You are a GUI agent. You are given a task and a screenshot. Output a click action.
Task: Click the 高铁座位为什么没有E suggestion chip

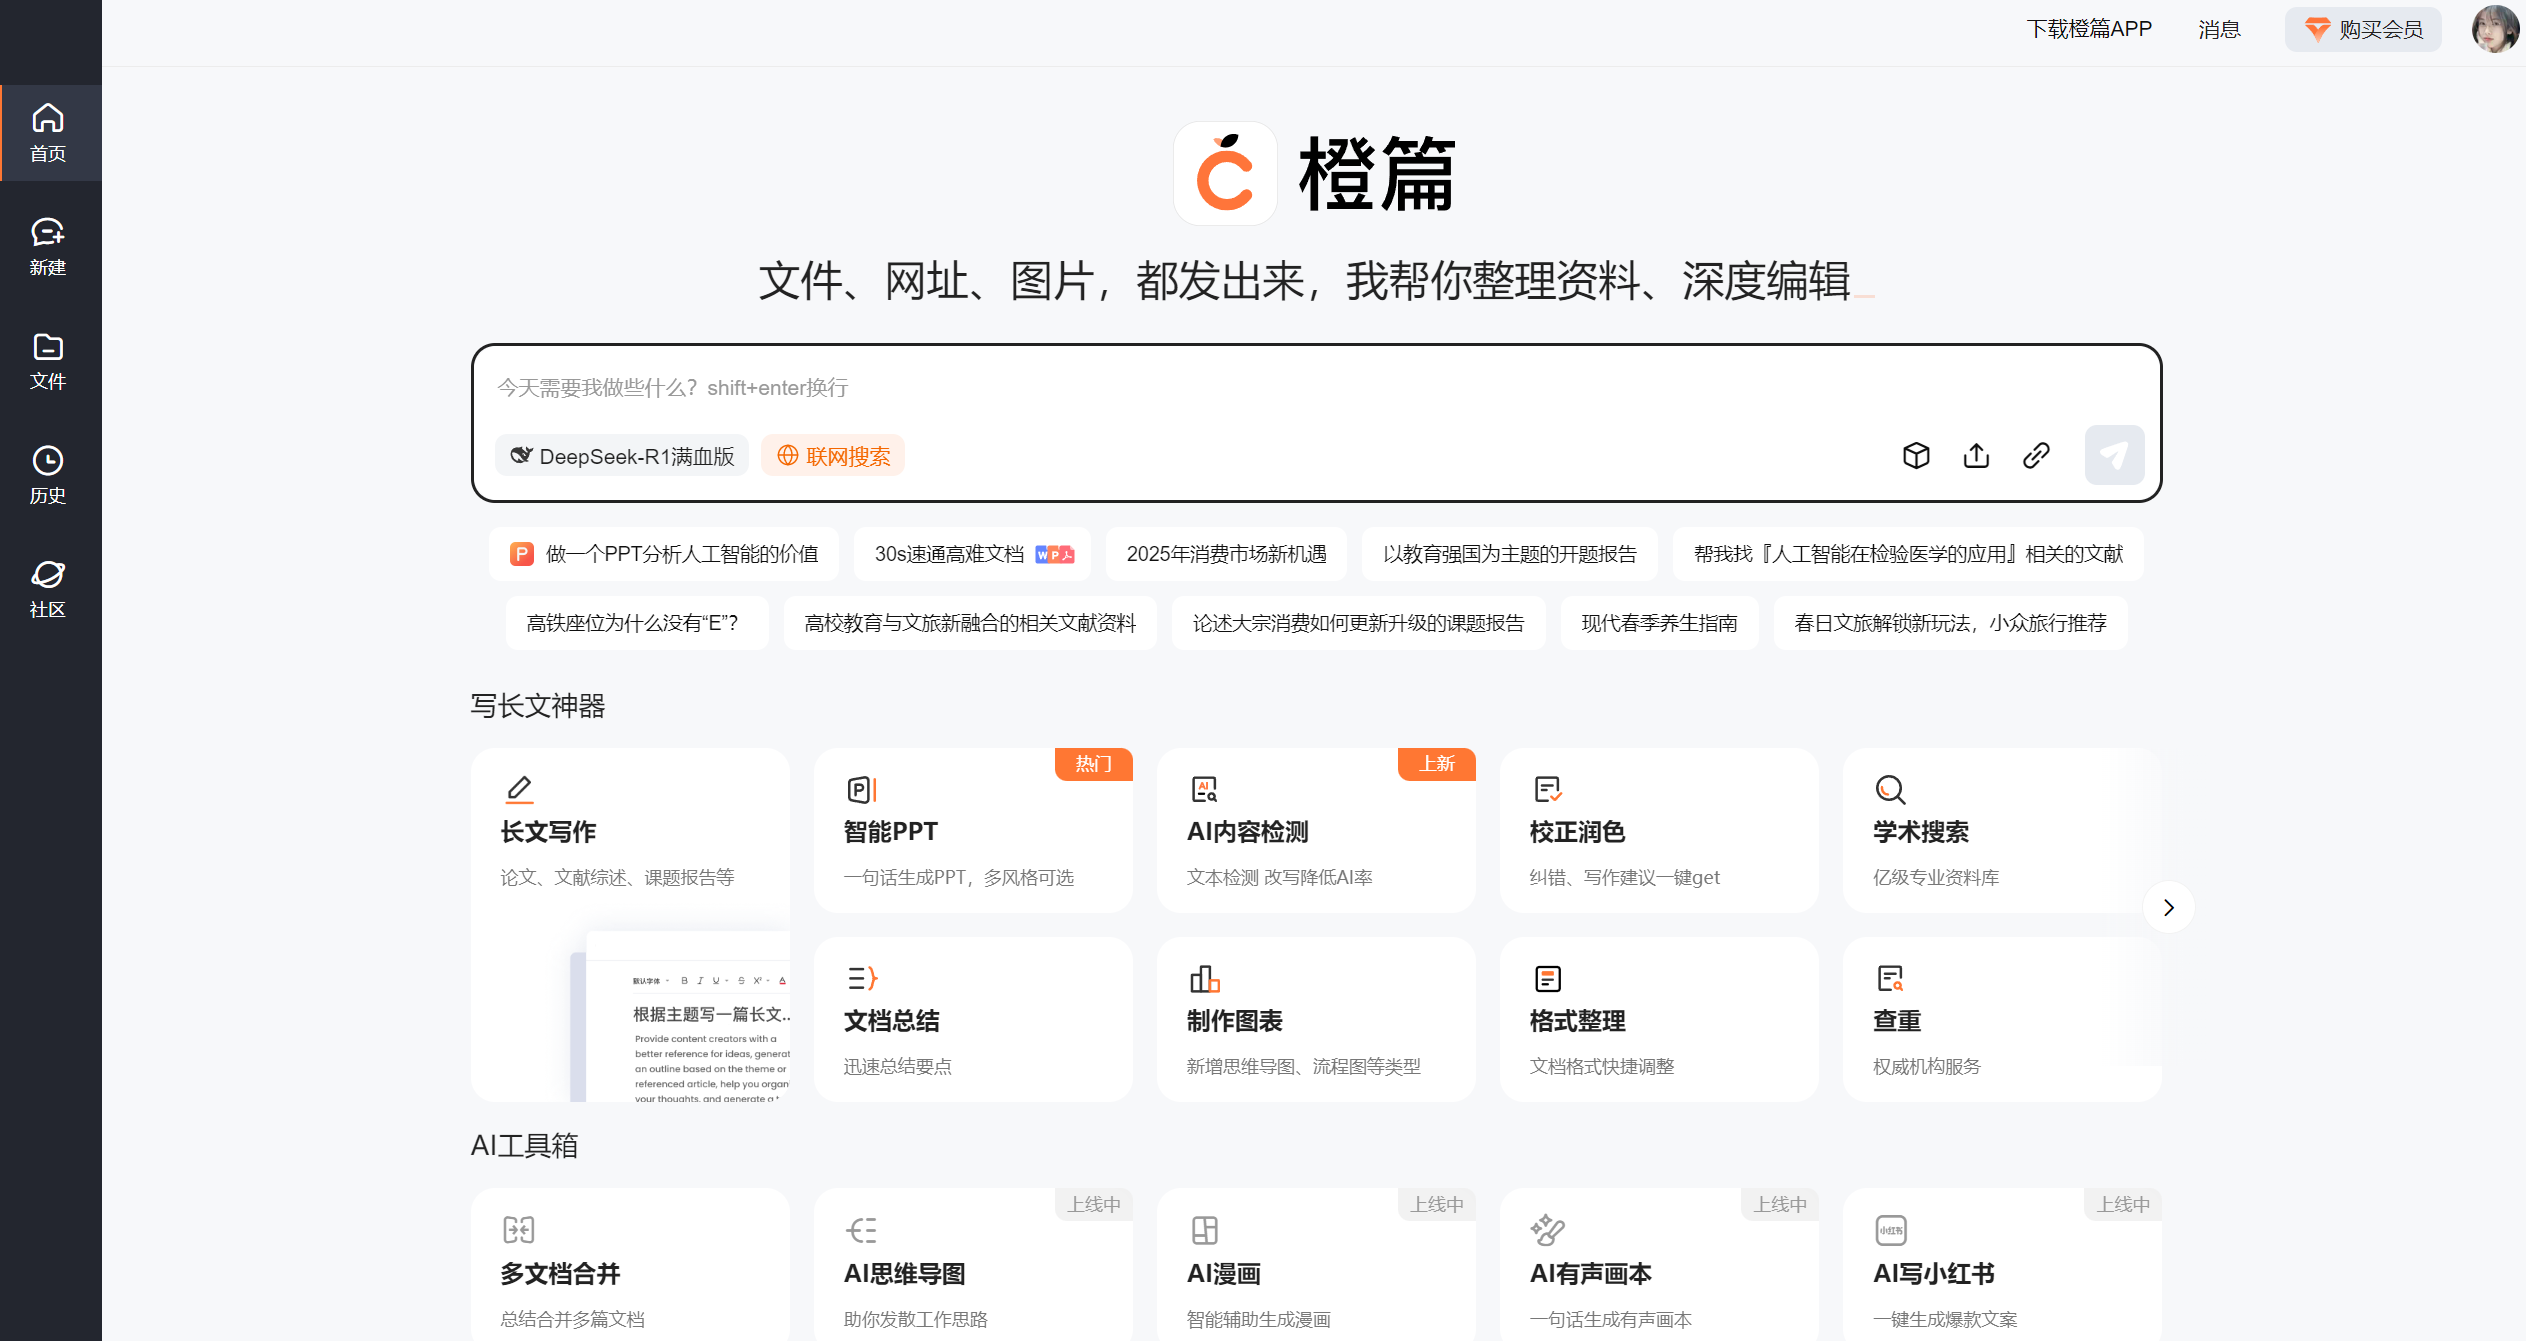[x=636, y=622]
